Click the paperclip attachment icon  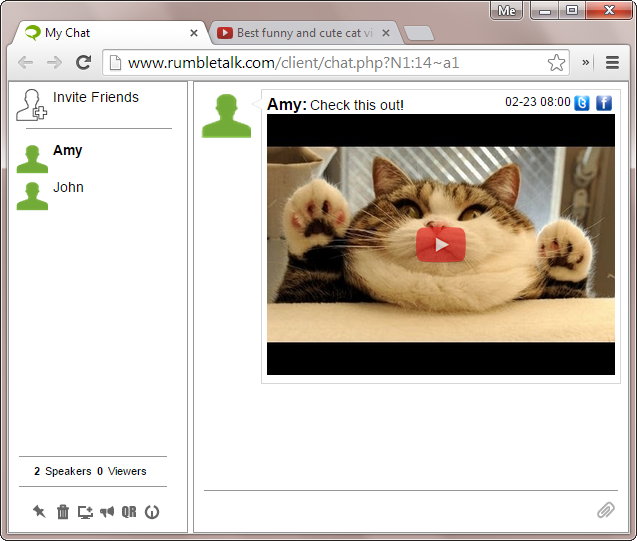point(605,510)
